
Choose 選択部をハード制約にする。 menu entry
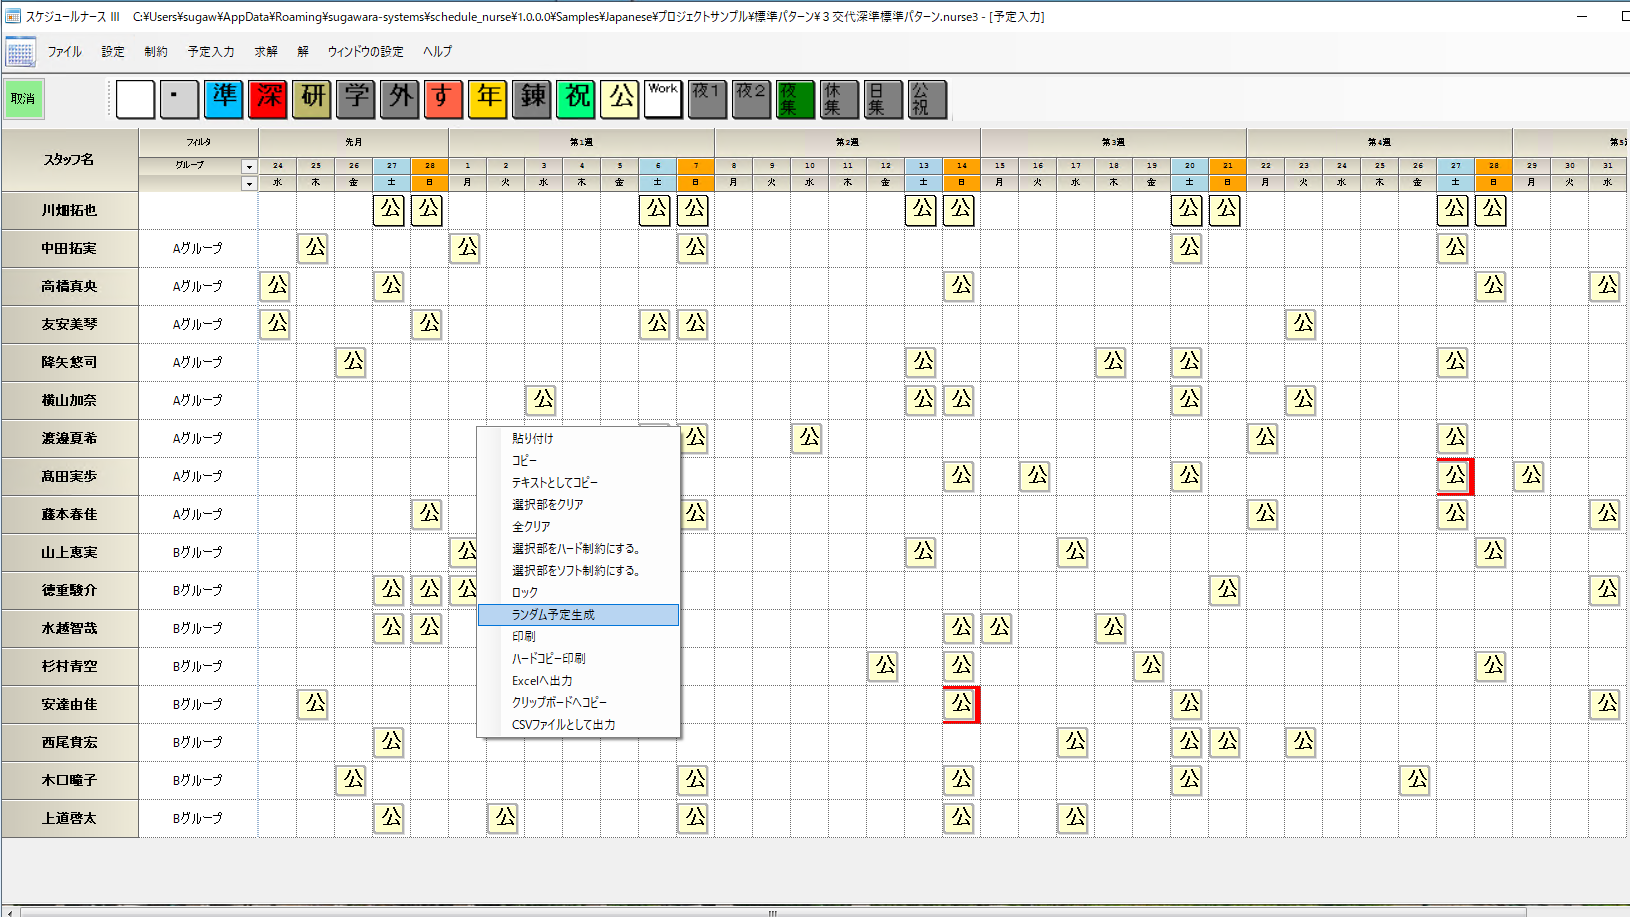click(579, 548)
